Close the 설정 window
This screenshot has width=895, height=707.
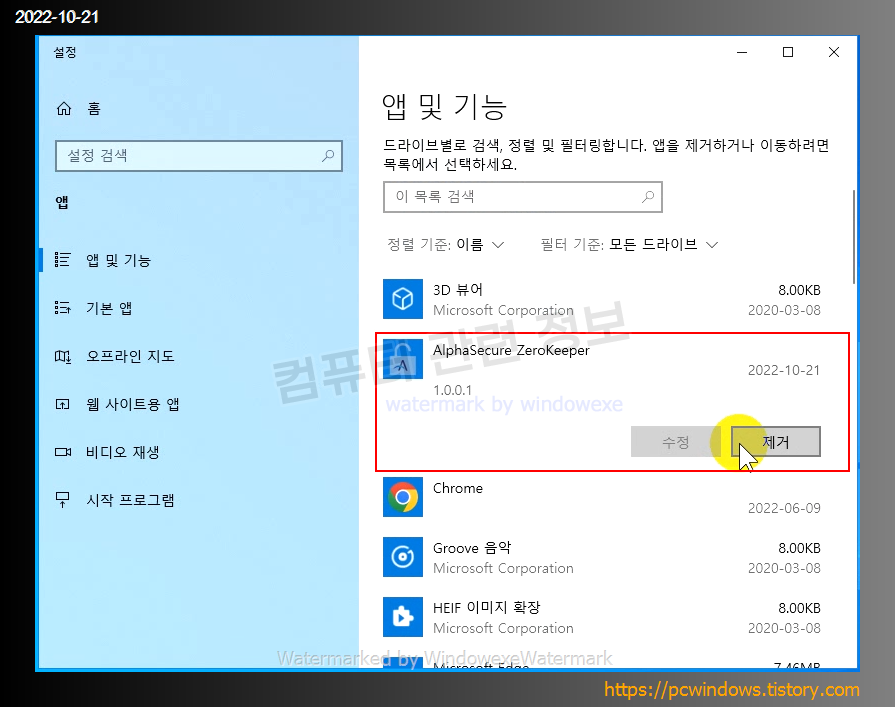[x=833, y=52]
